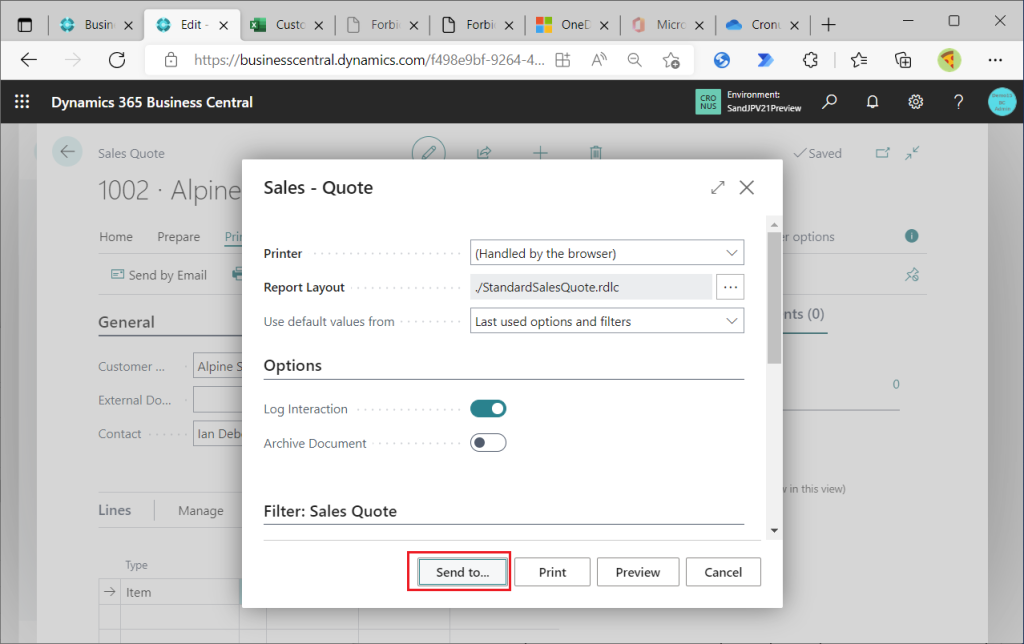
Task: Click the Print button in dialog
Action: [552, 572]
